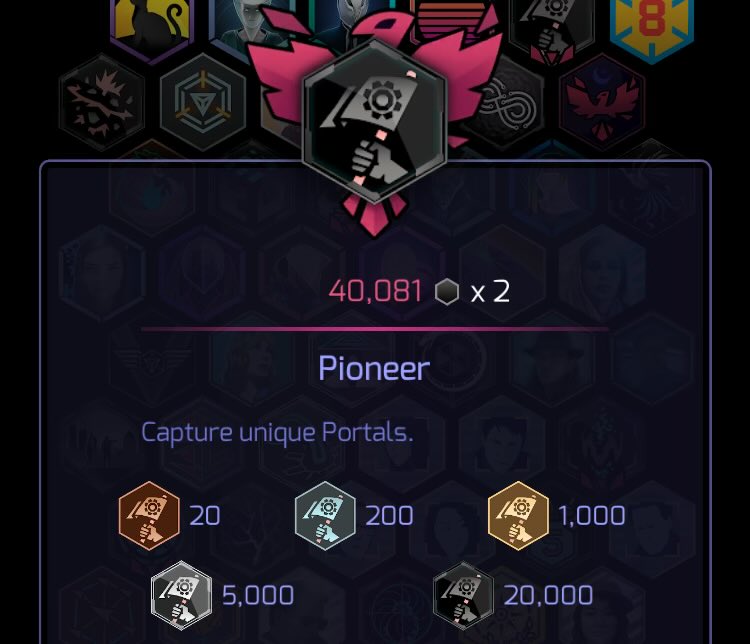Image resolution: width=750 pixels, height=644 pixels.
Task: Tap the 1,000 gold tier requirement
Action: tap(592, 516)
